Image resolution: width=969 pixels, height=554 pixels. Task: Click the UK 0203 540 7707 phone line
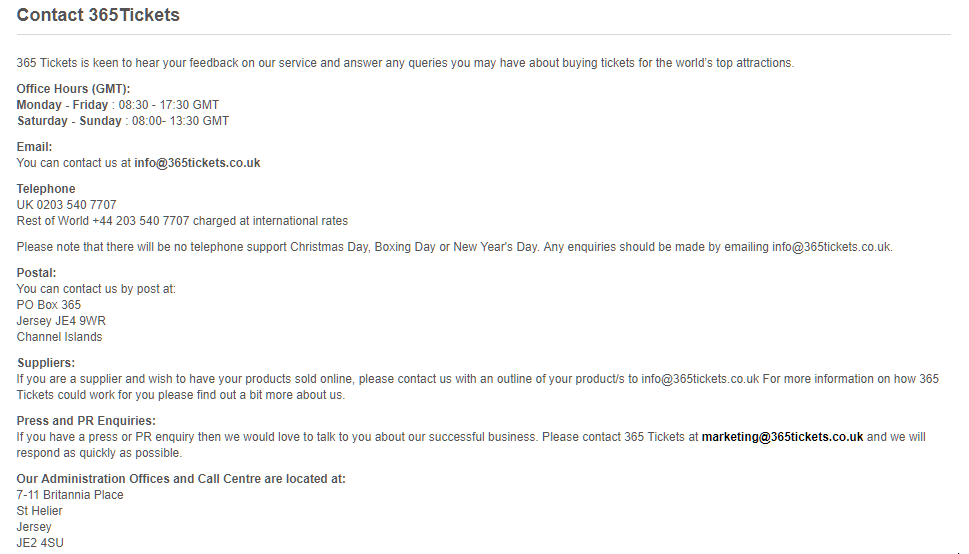tap(67, 205)
